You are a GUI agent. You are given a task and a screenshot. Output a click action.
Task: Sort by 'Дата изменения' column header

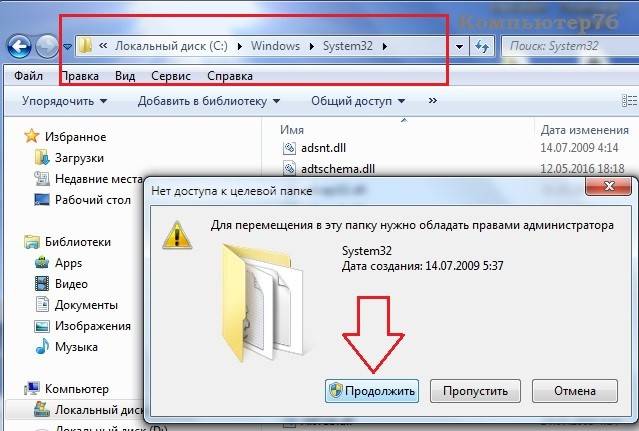[x=584, y=130]
